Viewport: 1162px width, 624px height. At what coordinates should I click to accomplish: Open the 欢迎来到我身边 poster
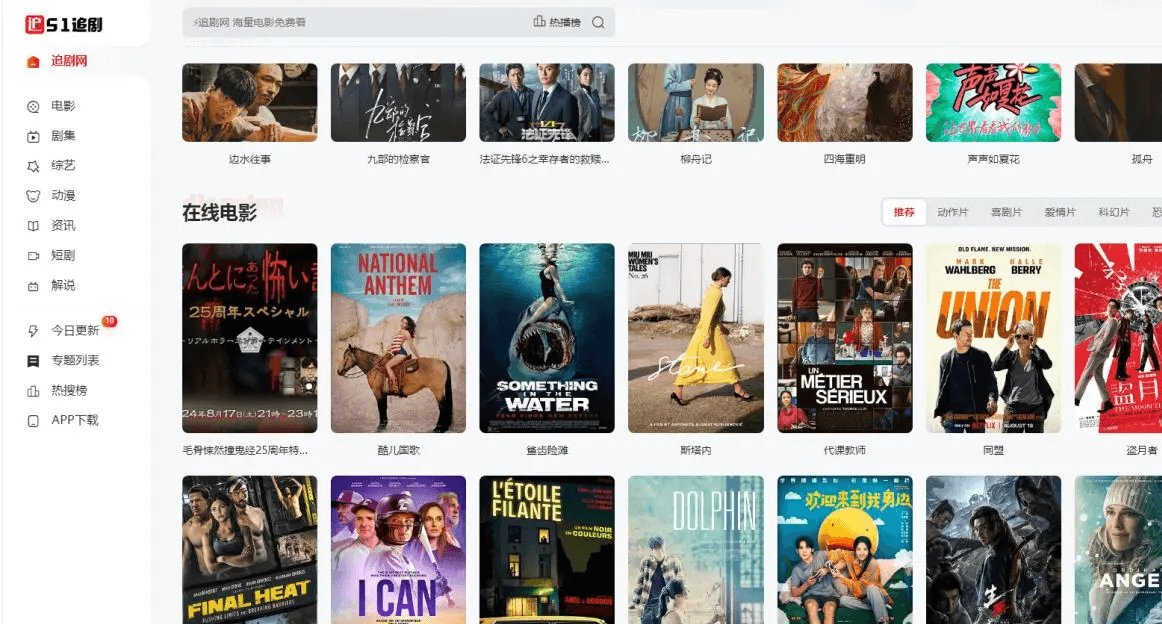(x=845, y=550)
